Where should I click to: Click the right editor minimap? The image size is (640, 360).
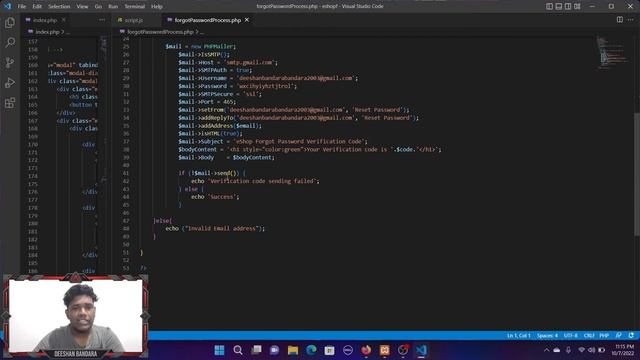point(613,53)
